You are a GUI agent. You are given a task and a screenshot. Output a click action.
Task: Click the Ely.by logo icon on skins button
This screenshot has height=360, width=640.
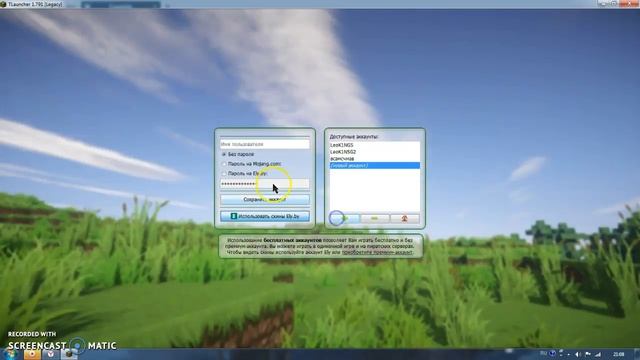click(x=234, y=216)
